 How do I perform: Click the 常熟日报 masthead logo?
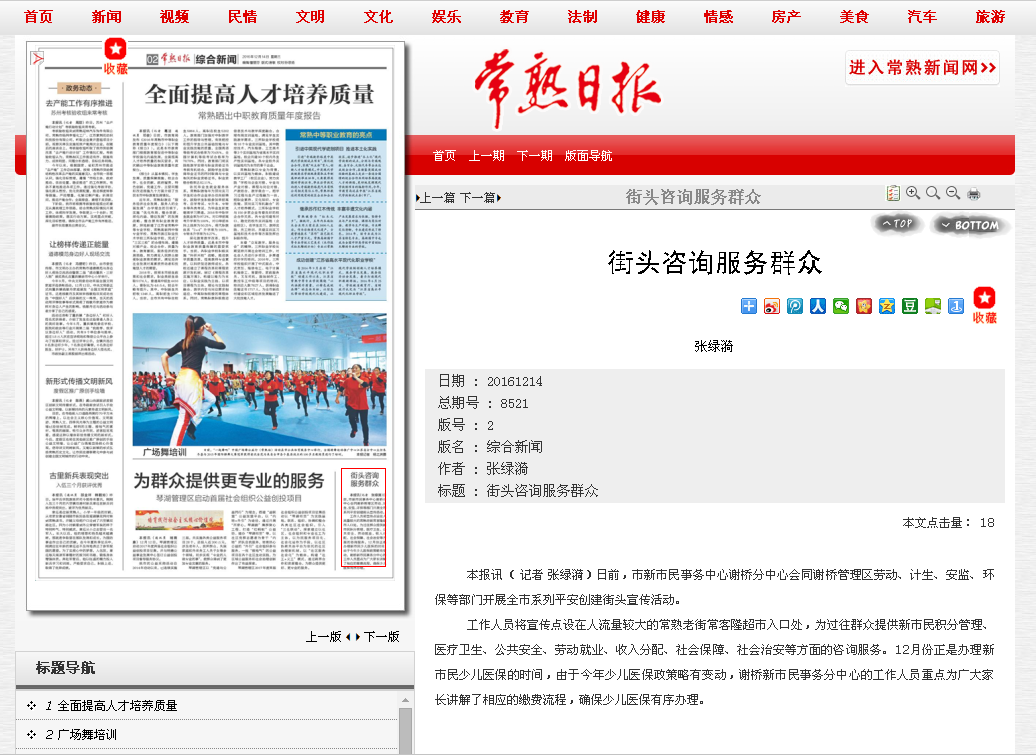568,89
